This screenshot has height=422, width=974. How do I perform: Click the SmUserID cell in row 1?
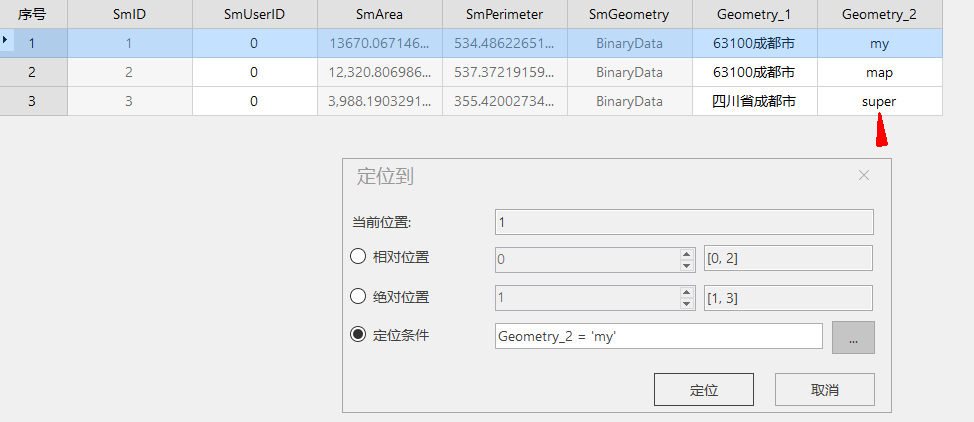(x=255, y=44)
